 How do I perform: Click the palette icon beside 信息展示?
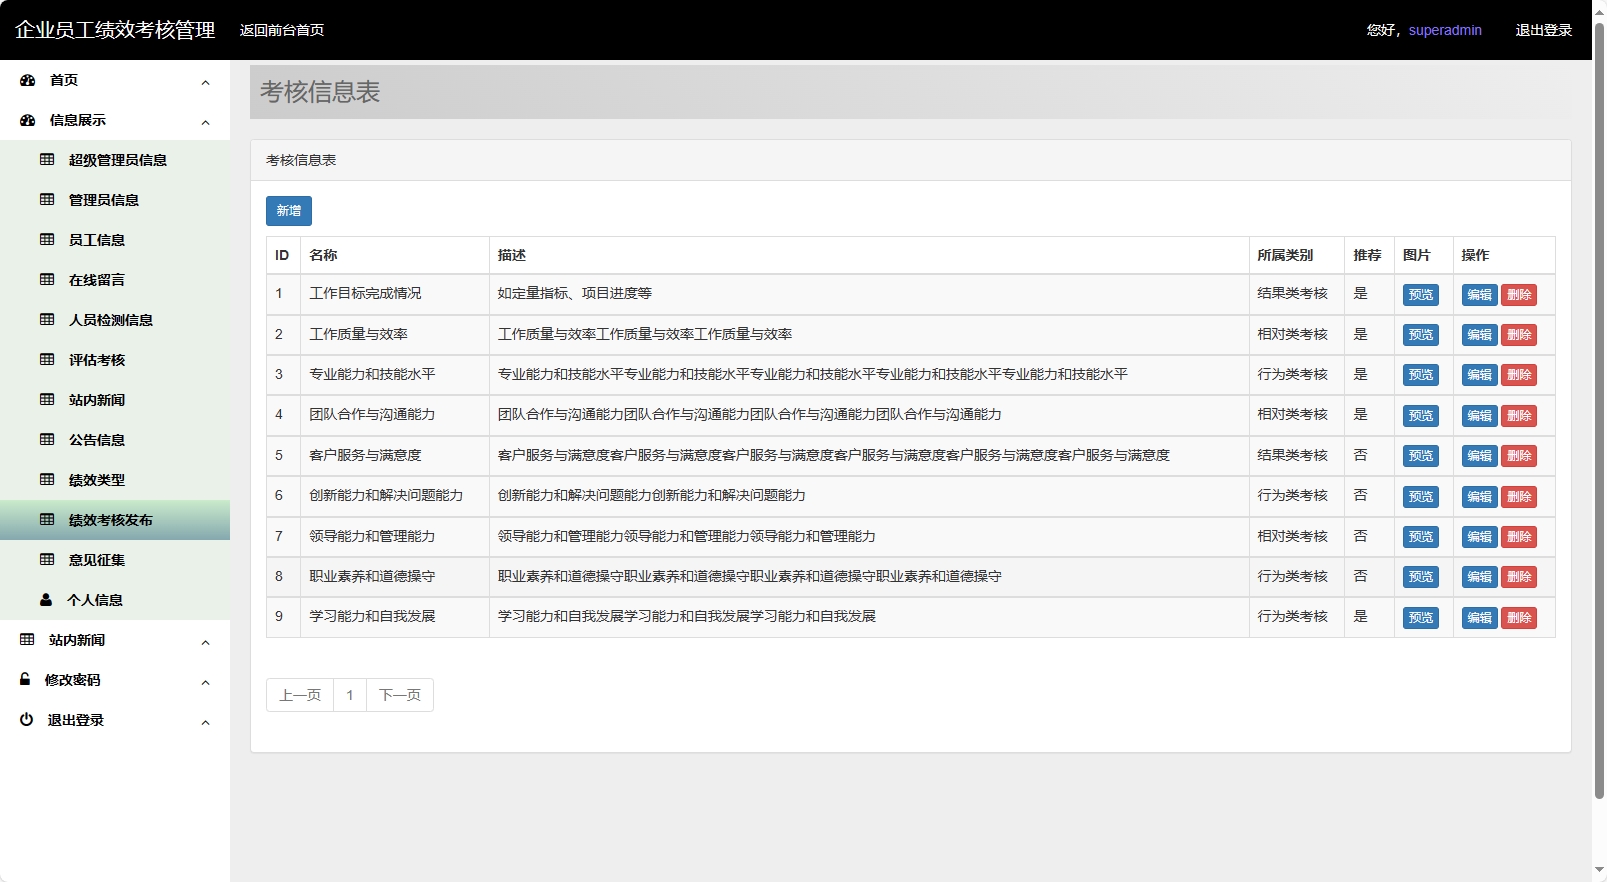pyautogui.click(x=28, y=120)
